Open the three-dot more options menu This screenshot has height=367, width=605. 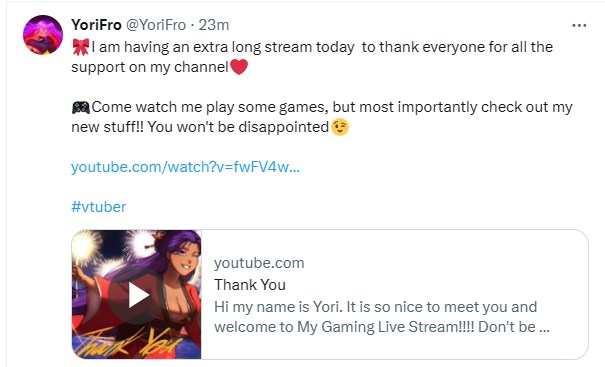click(579, 25)
